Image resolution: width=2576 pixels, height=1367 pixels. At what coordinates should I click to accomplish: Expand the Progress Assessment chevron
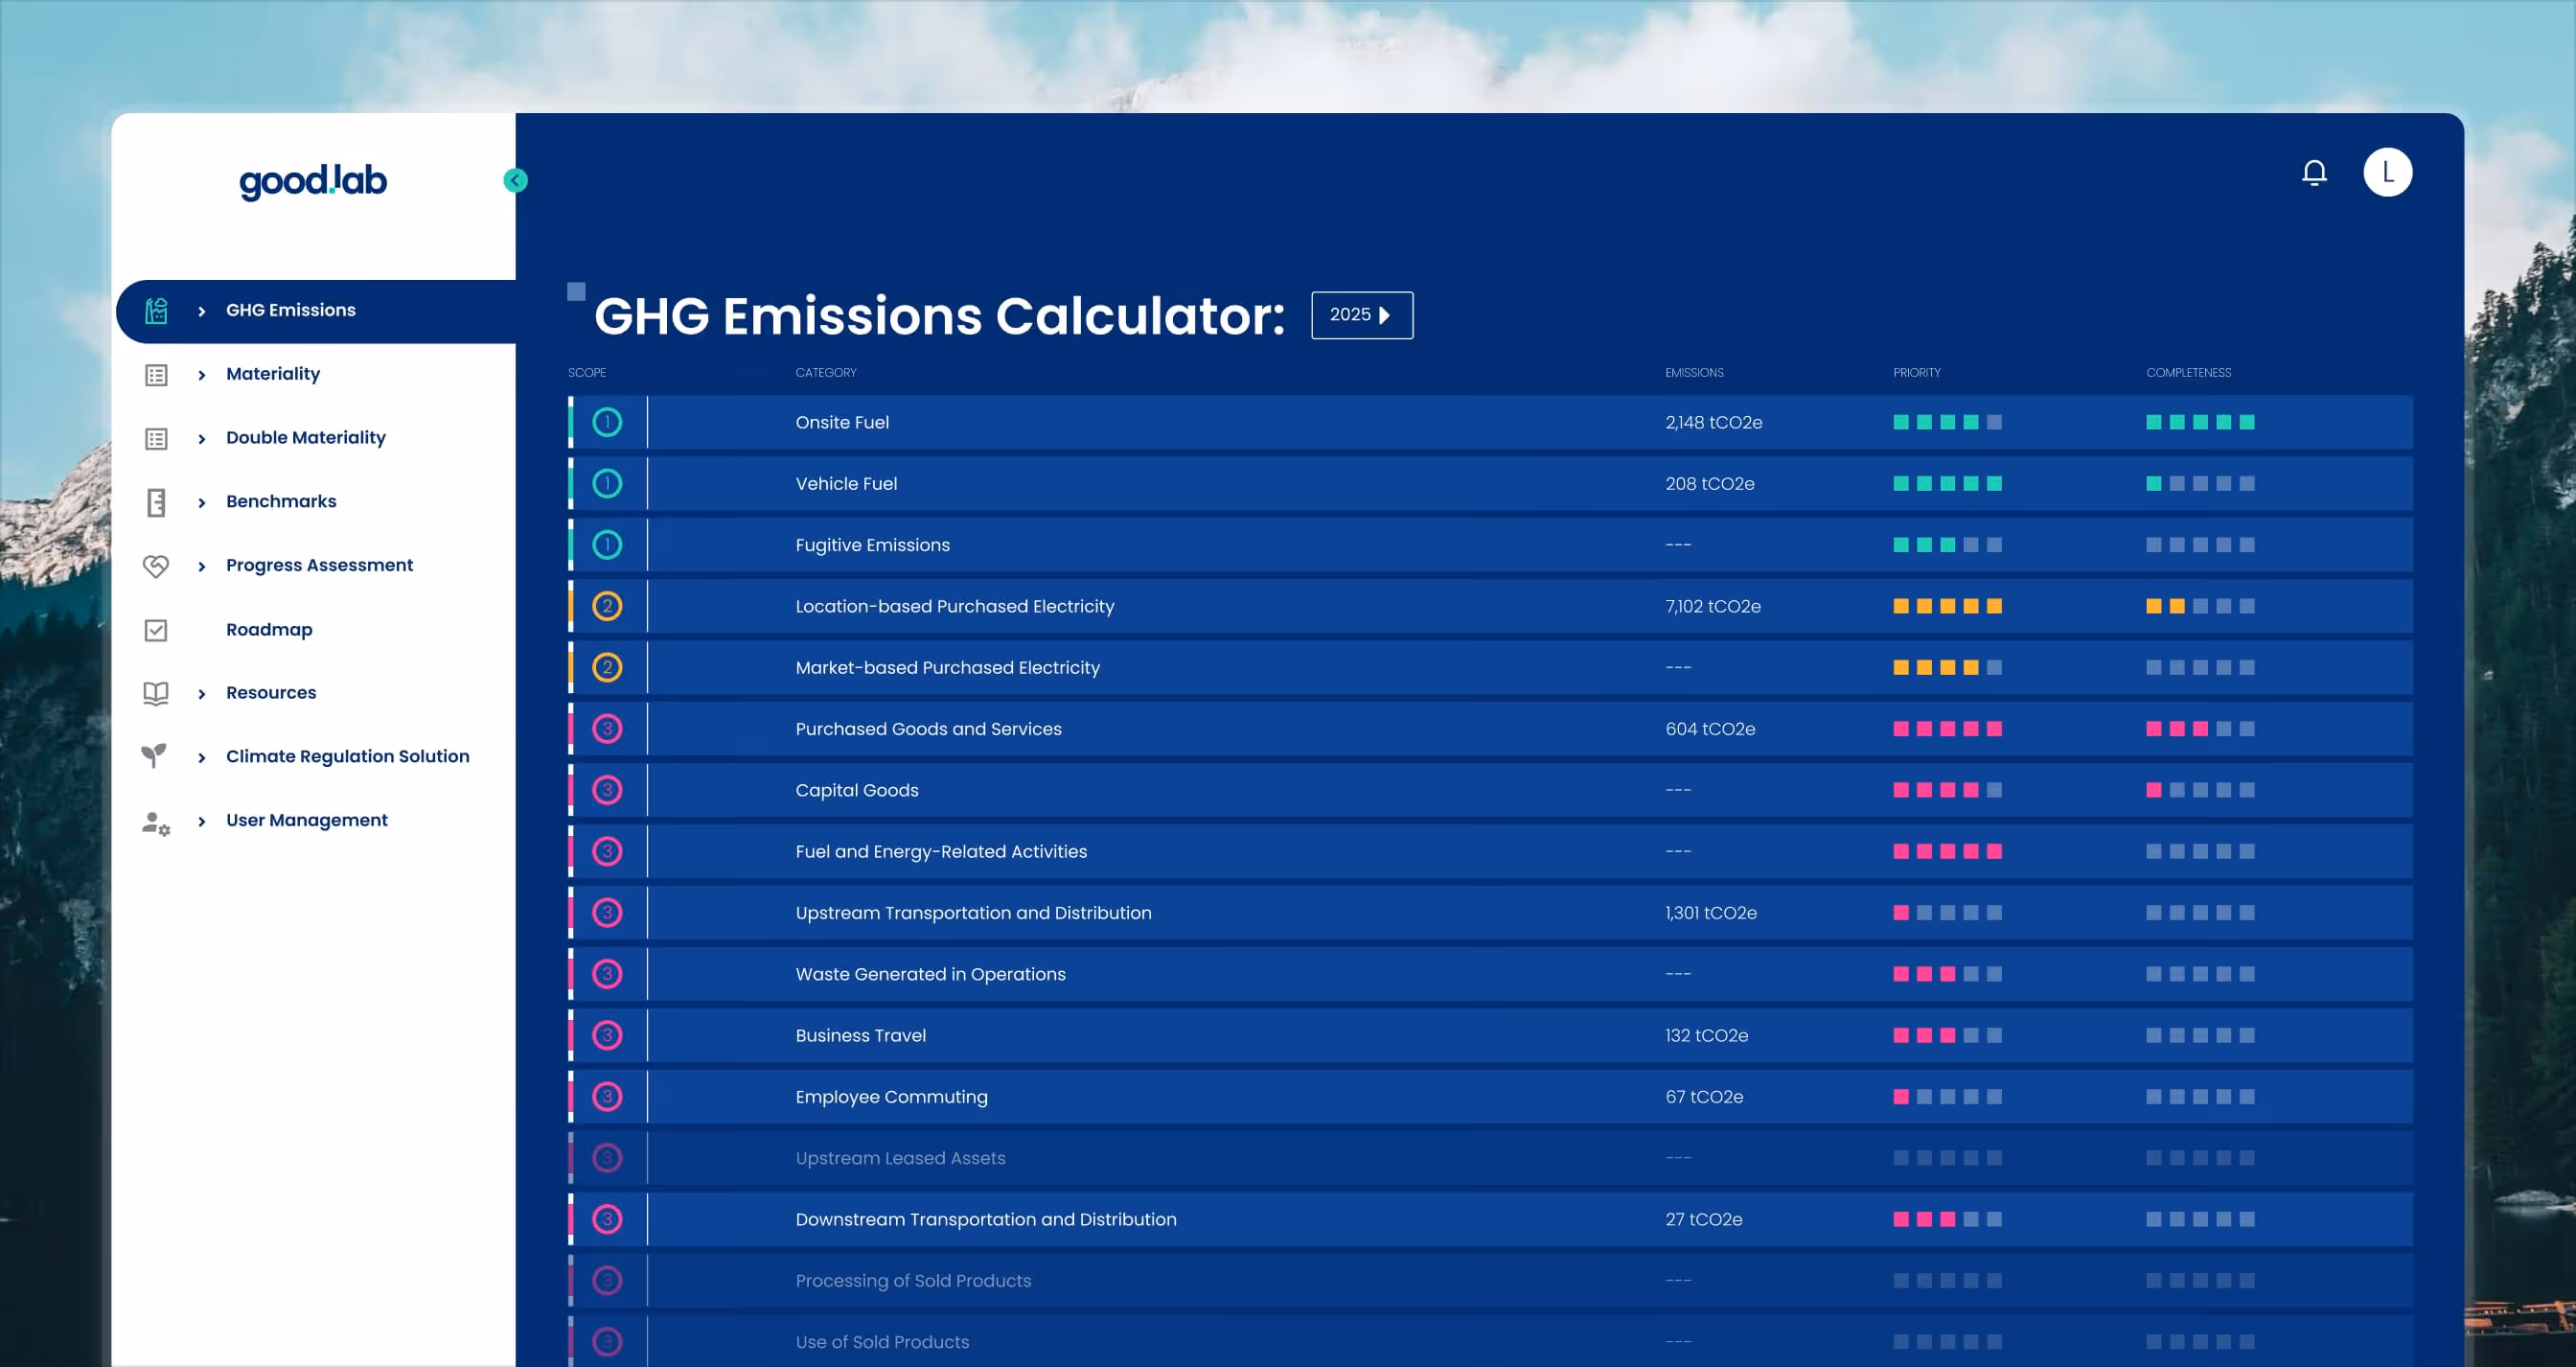(x=202, y=566)
